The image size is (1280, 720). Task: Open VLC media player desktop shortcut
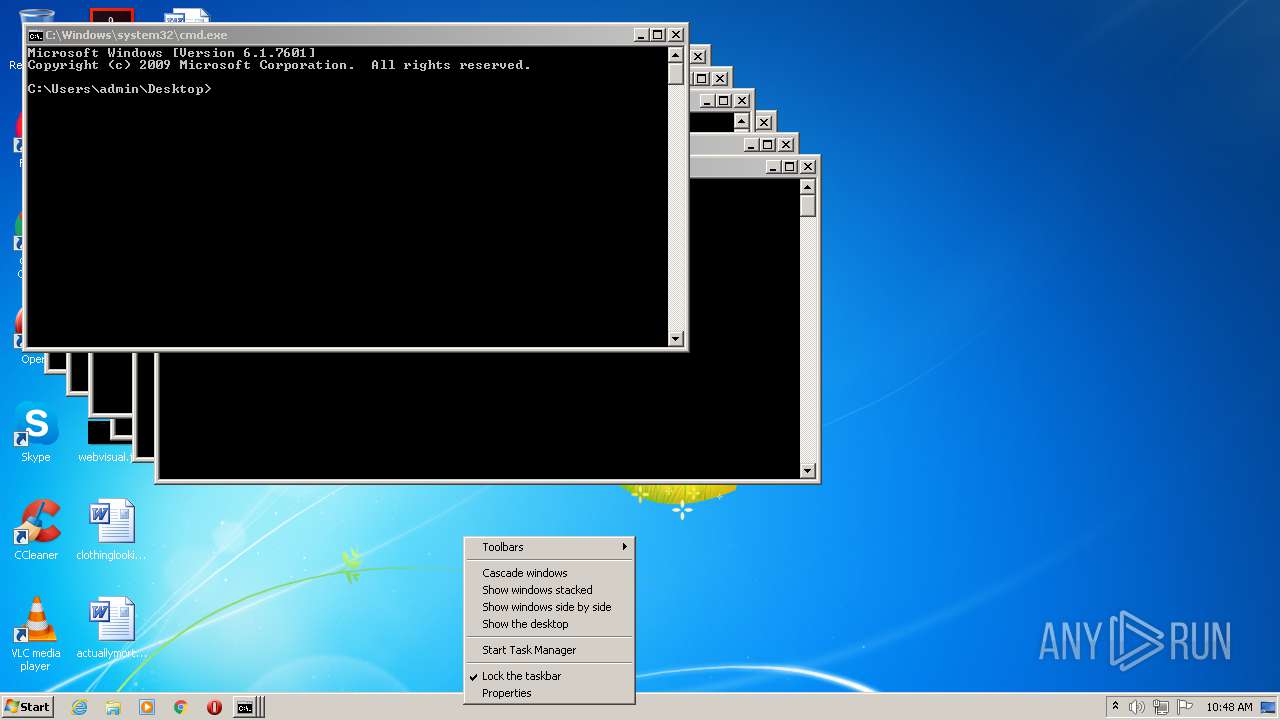click(36, 634)
